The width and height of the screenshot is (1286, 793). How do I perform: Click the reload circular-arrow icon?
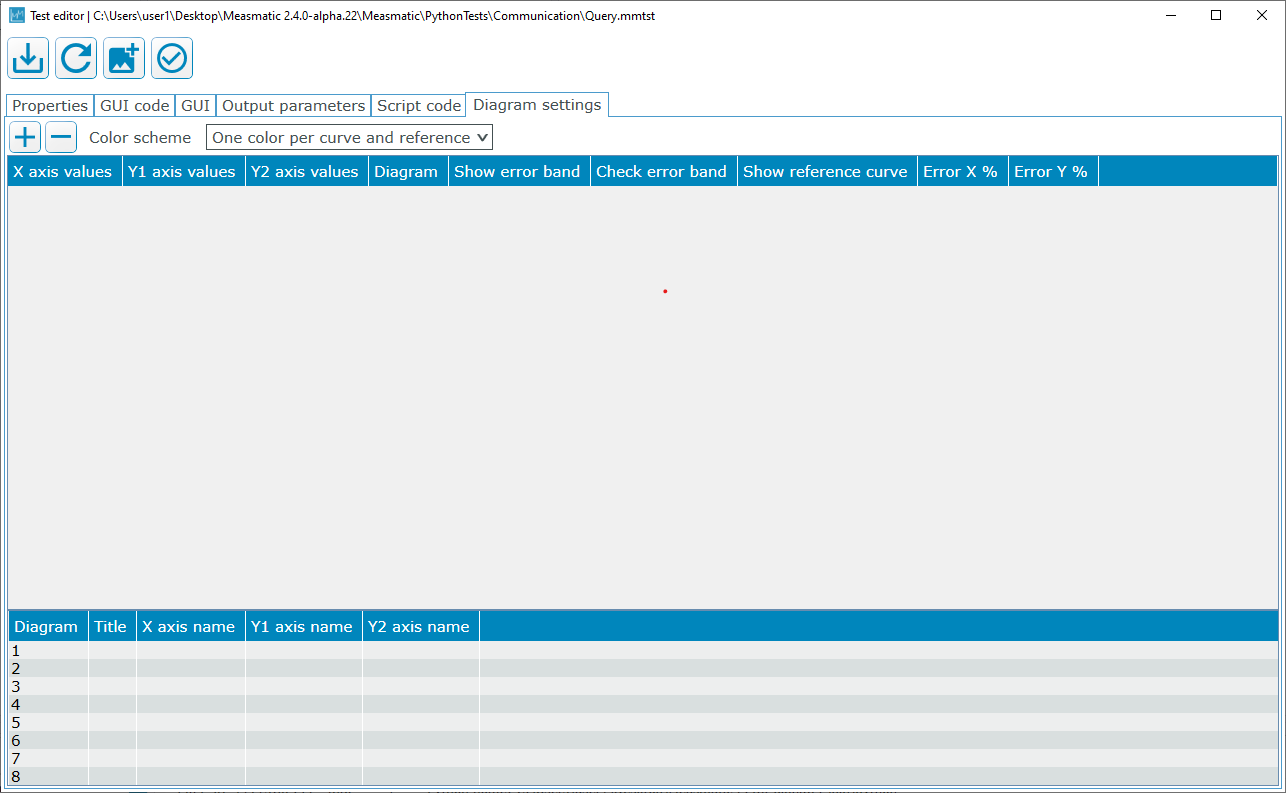click(x=76, y=59)
